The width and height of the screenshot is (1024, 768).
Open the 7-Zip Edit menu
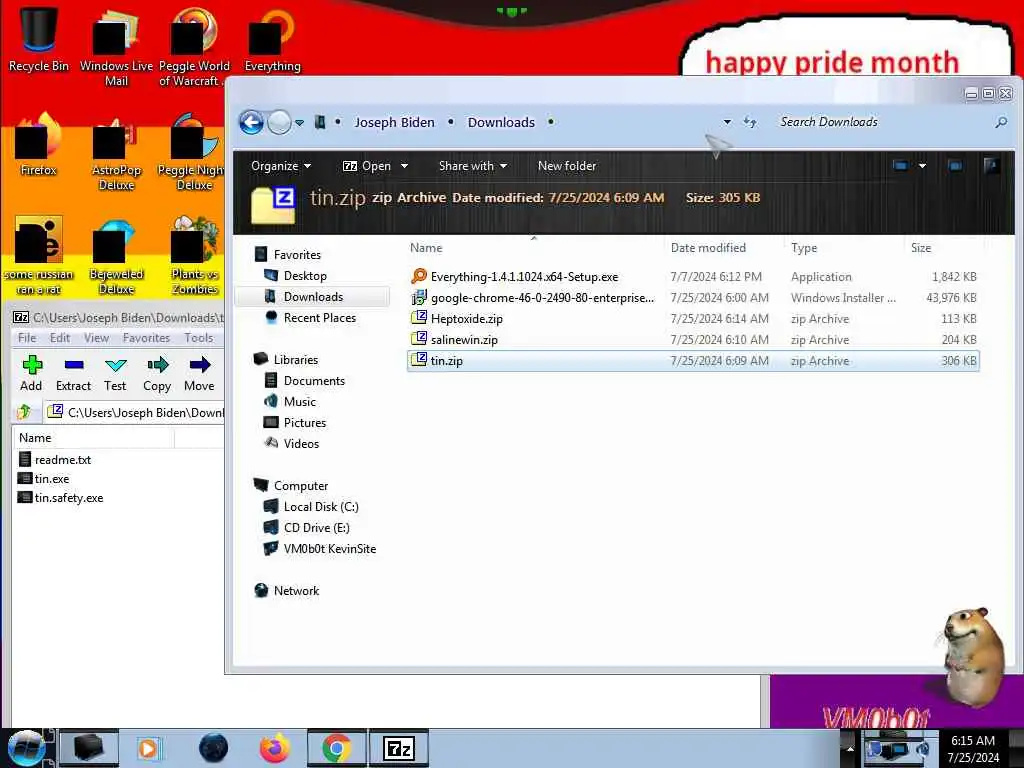click(x=59, y=338)
